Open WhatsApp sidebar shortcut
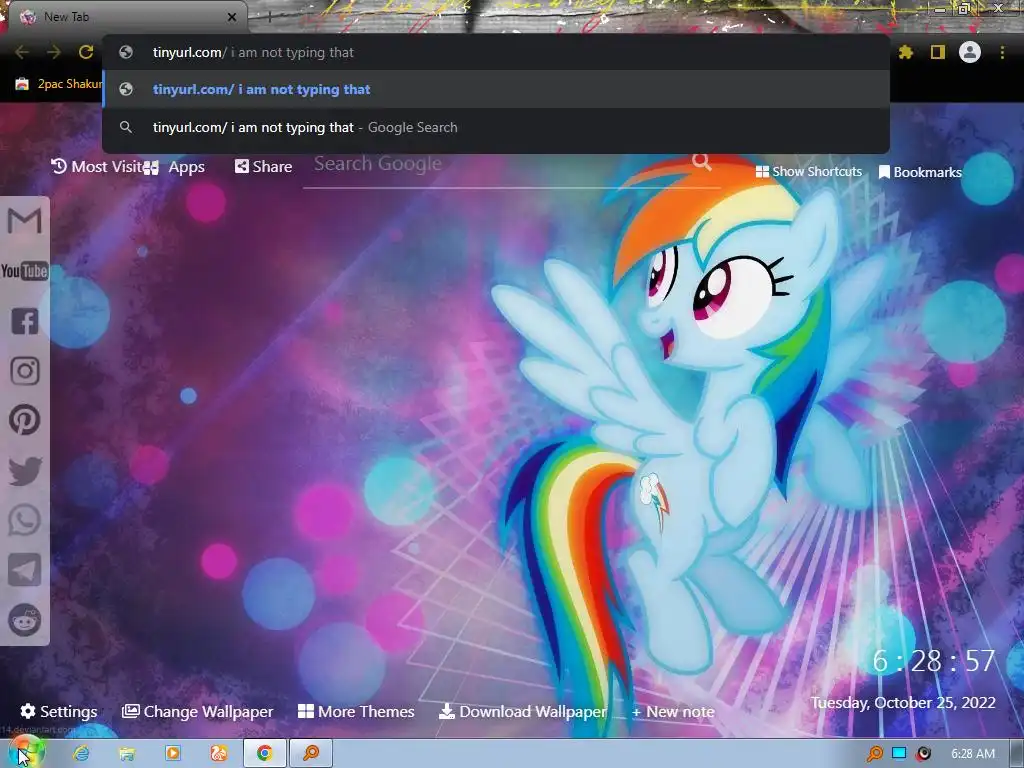Viewport: 1024px width, 768px height. [x=25, y=520]
